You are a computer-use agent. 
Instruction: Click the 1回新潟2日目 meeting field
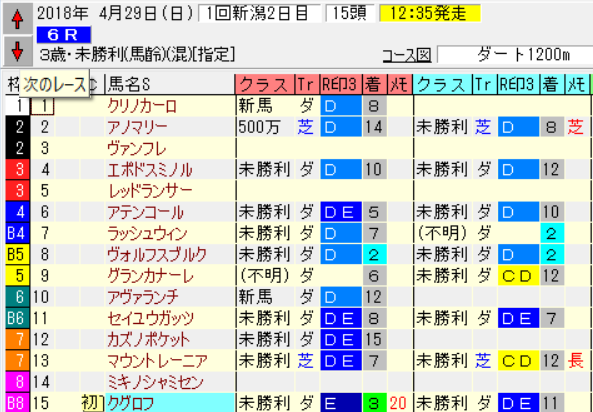[259, 14]
